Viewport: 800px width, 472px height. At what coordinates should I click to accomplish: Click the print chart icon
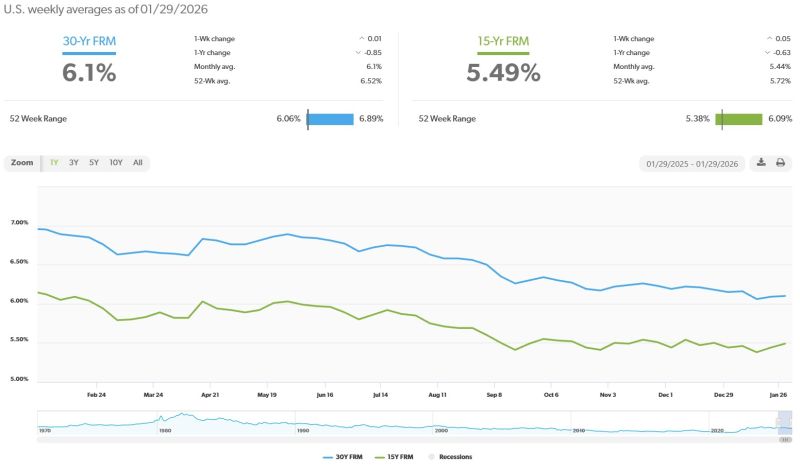781,163
